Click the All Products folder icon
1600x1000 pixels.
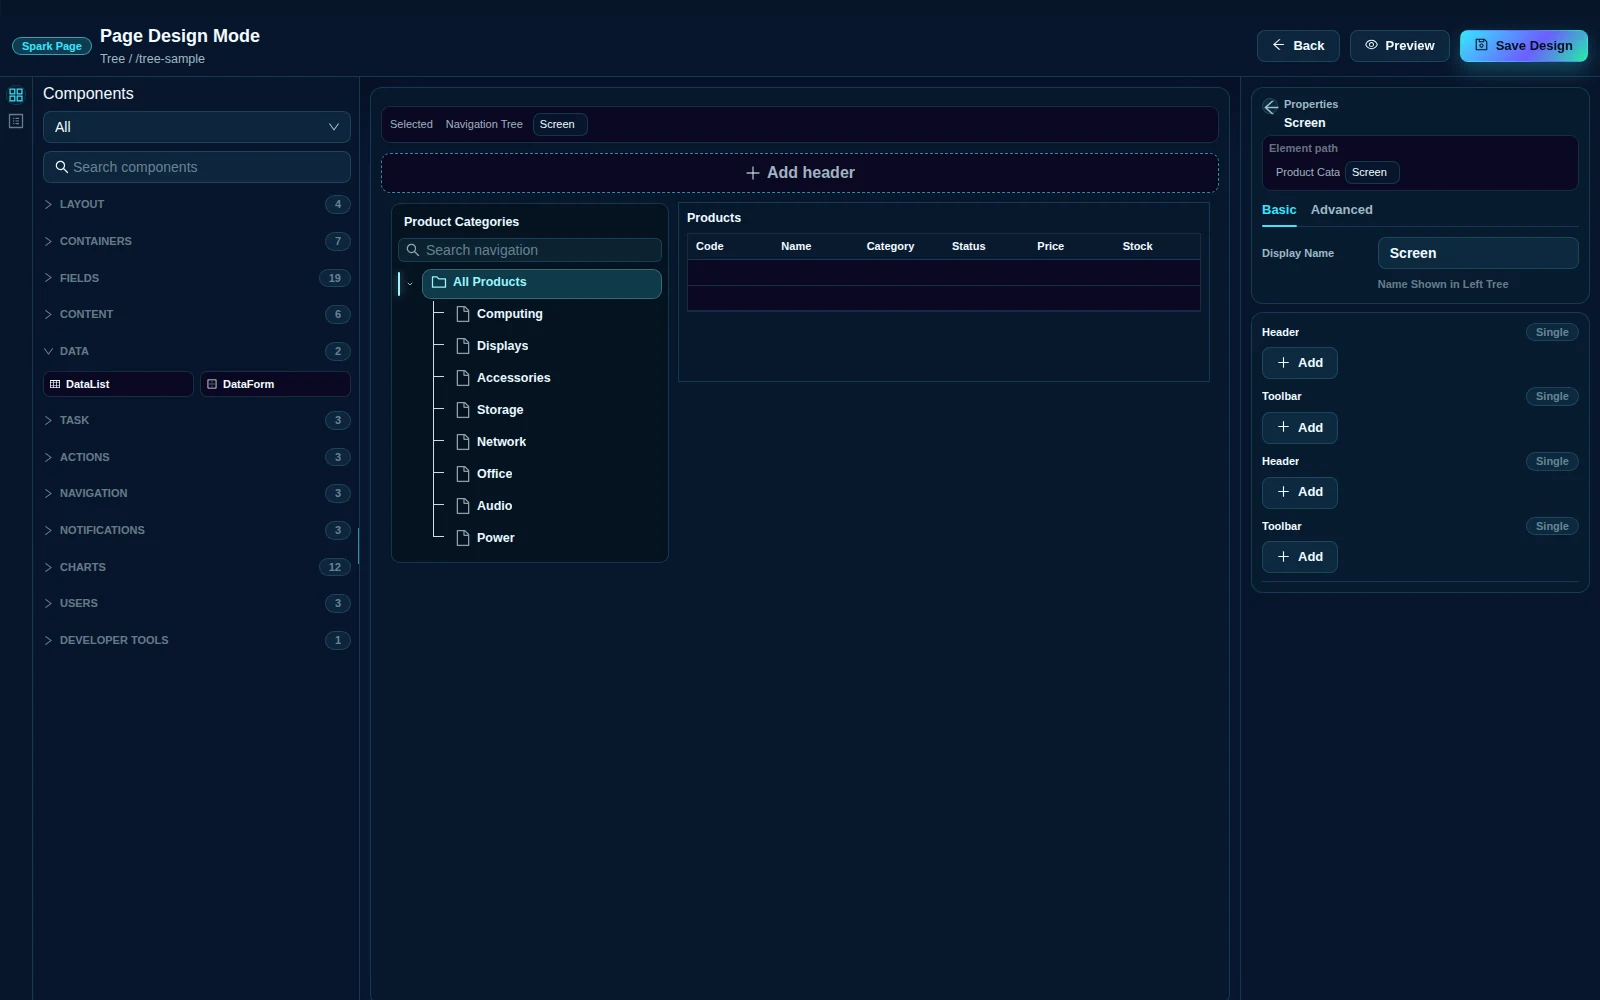click(439, 282)
